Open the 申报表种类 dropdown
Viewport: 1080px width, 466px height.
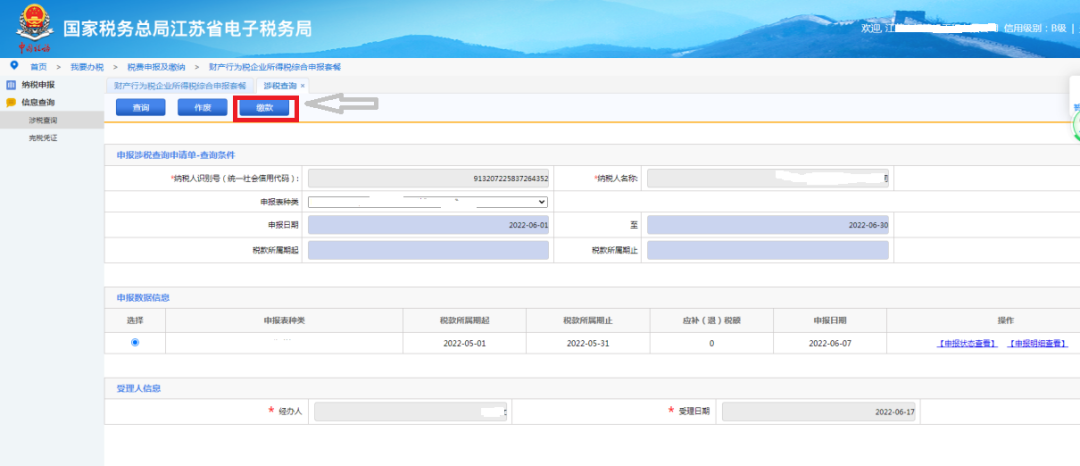(x=428, y=202)
